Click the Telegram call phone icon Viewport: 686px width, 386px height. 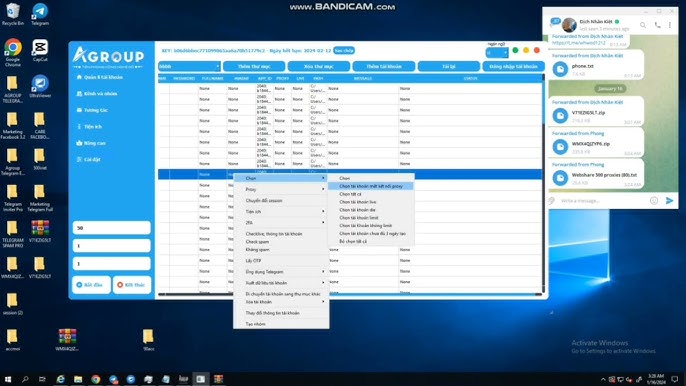[x=658, y=25]
